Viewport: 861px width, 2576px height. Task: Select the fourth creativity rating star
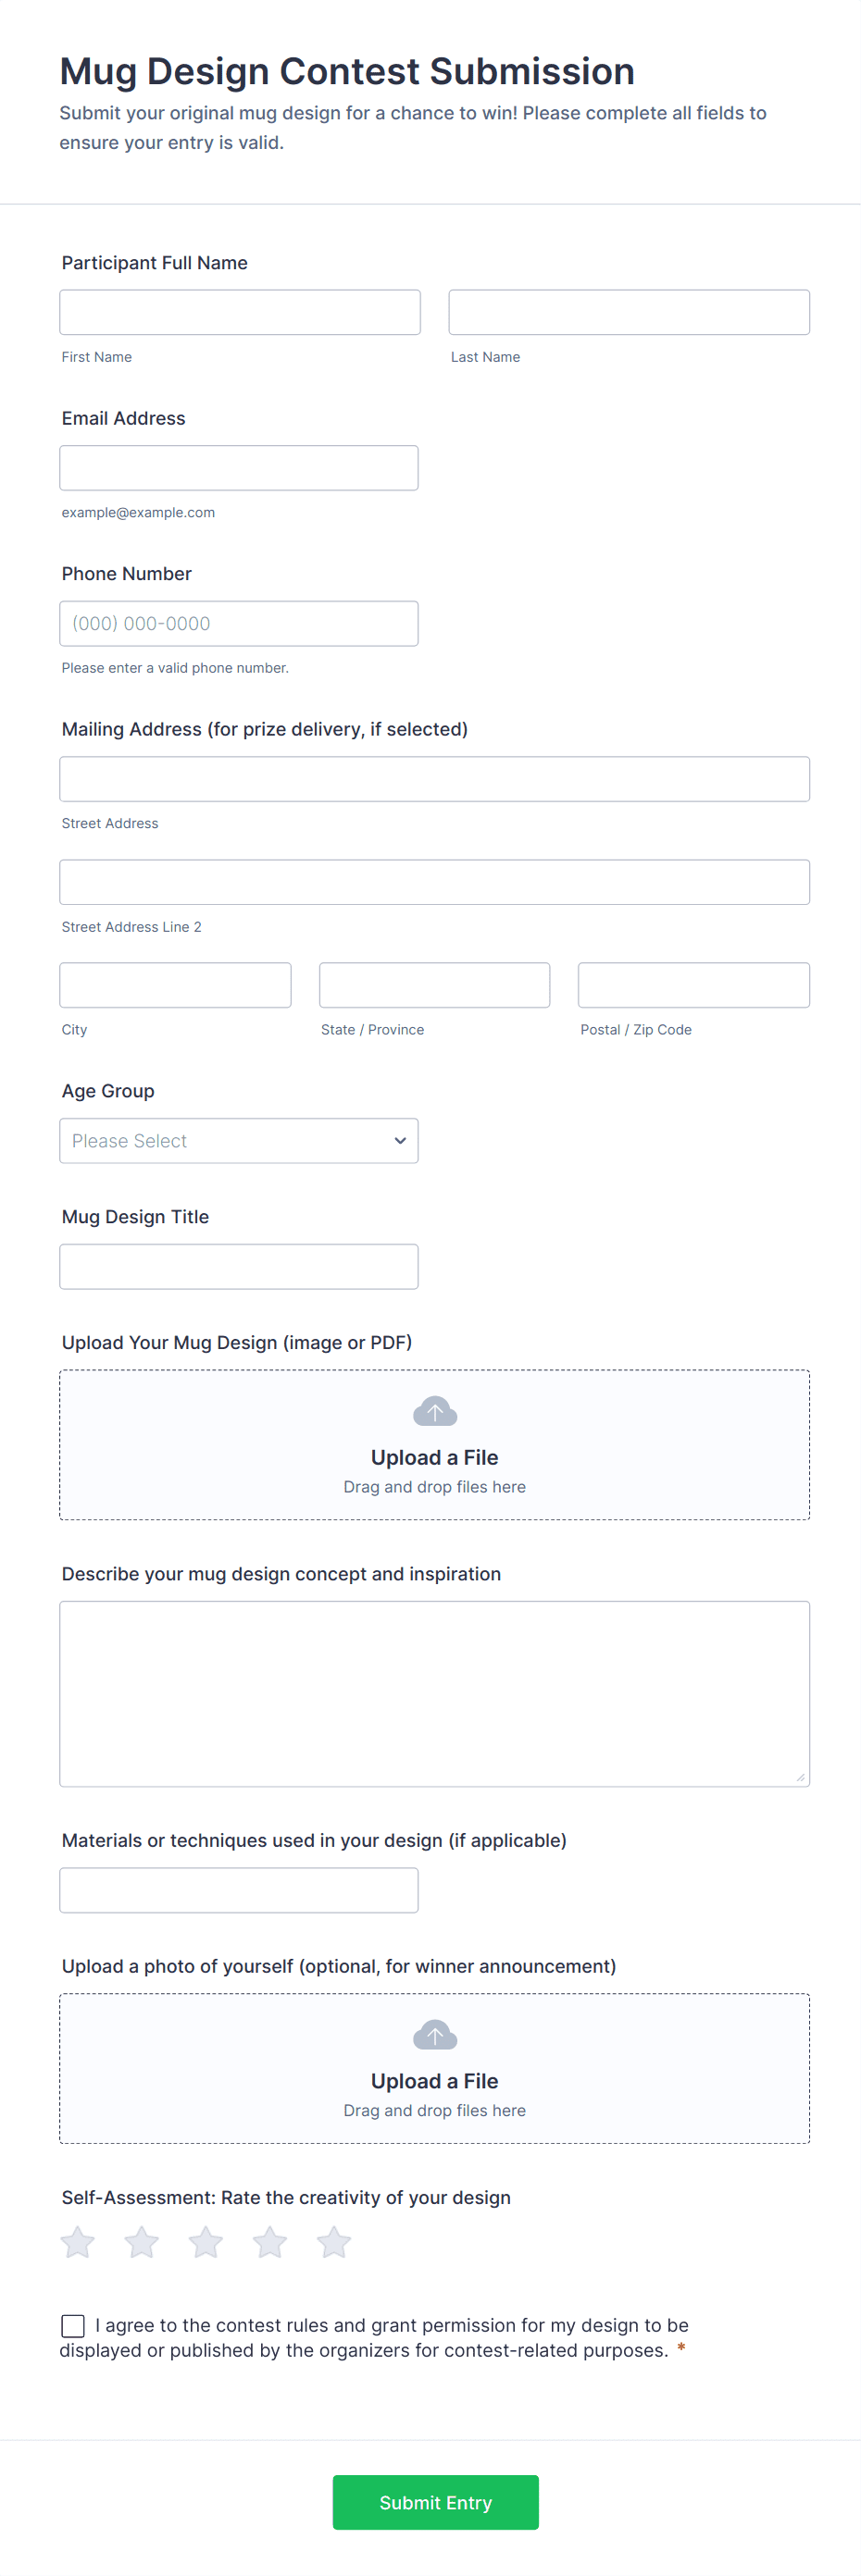tap(269, 2241)
